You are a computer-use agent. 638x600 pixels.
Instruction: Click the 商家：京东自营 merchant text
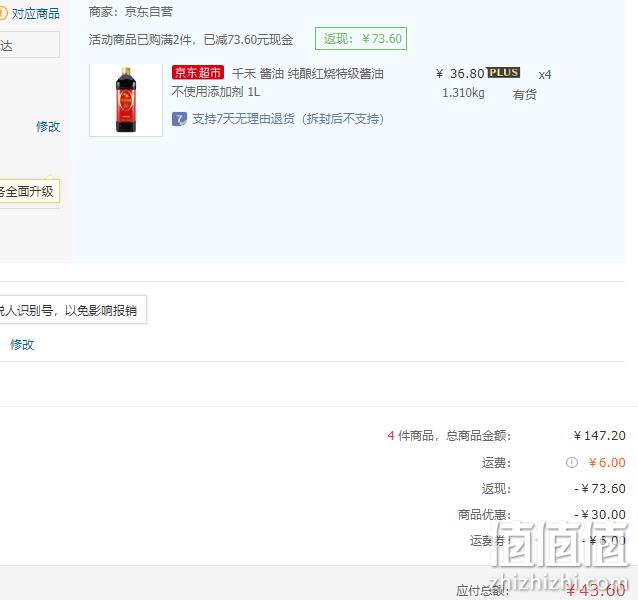click(131, 12)
